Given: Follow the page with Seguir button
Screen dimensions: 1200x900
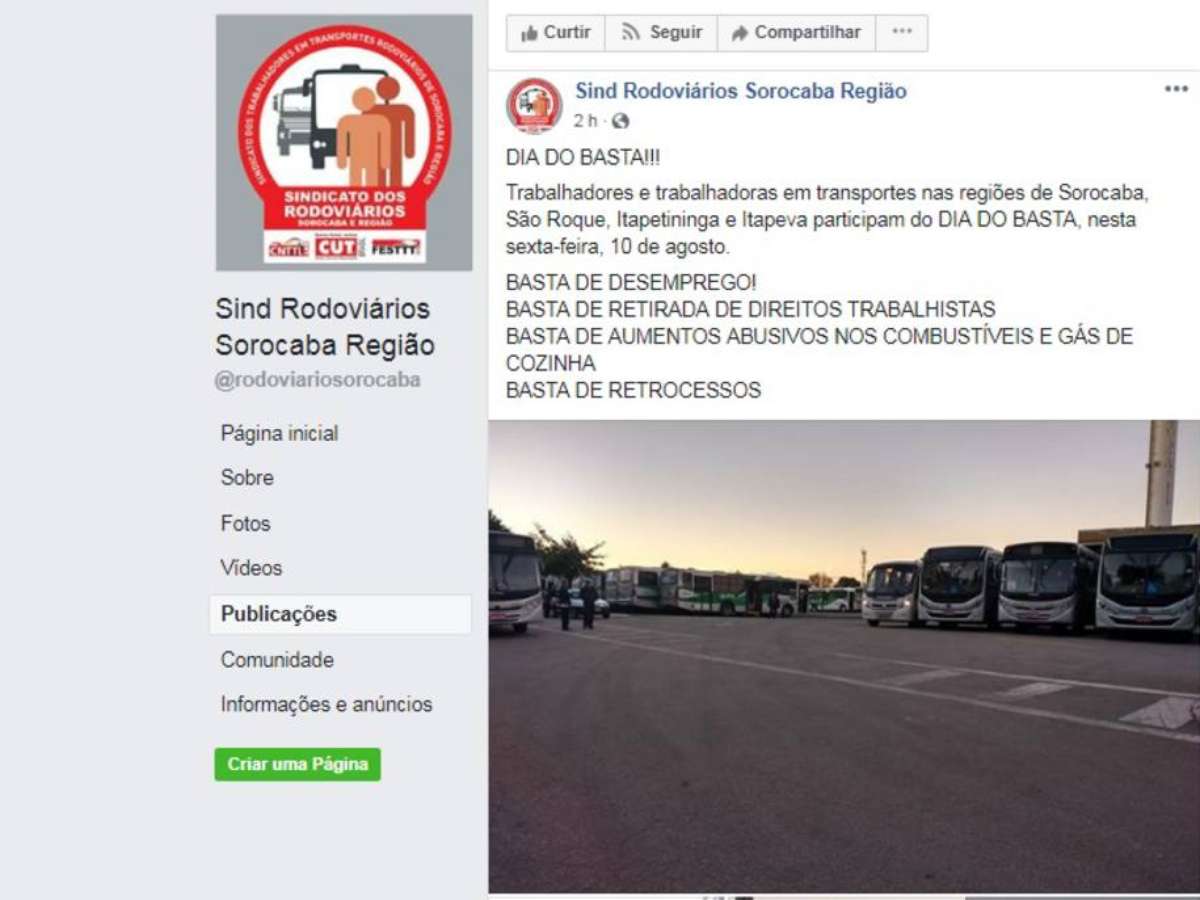Looking at the screenshot, I should (x=661, y=33).
